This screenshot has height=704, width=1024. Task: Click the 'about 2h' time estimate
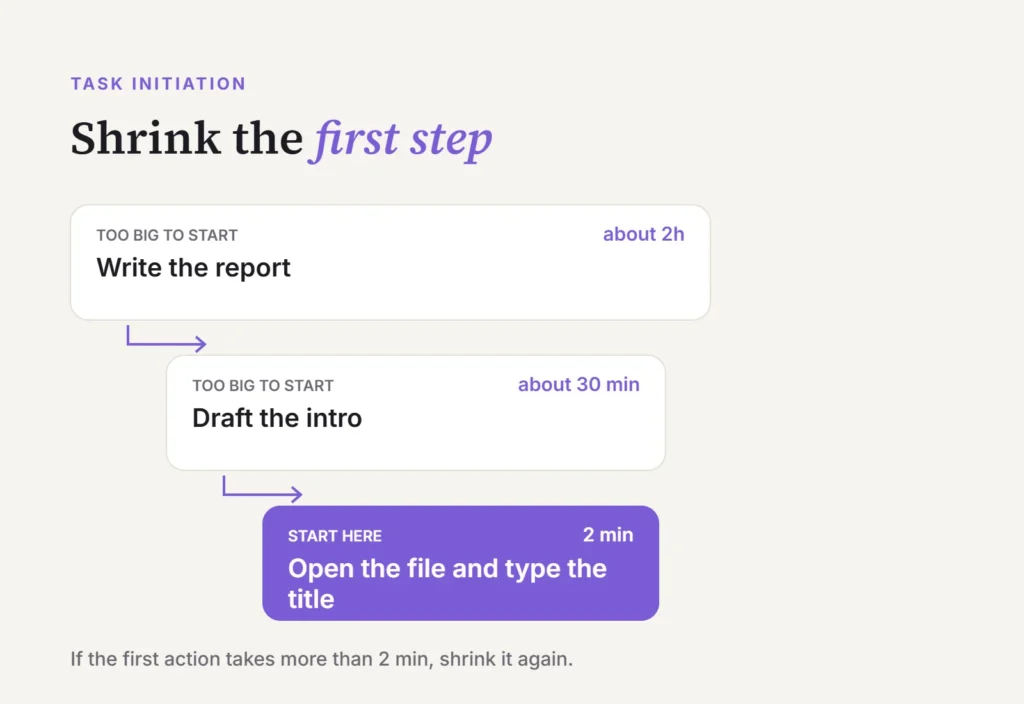coord(643,234)
